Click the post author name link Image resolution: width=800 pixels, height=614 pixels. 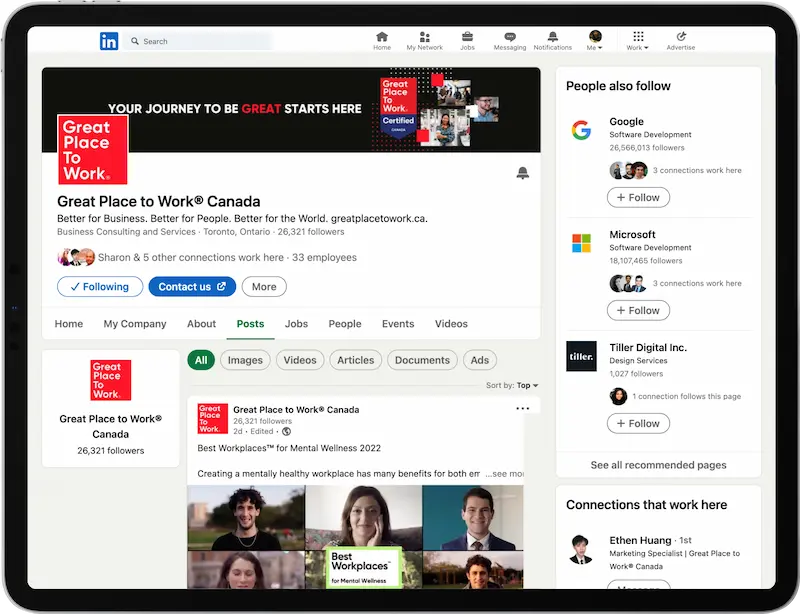click(x=296, y=409)
